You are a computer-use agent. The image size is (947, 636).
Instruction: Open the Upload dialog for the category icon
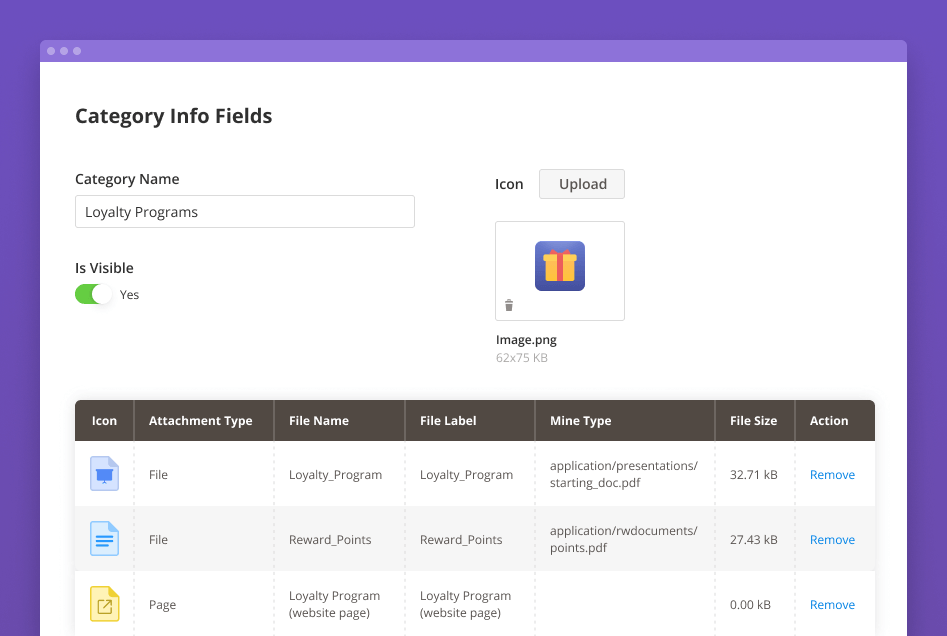click(581, 184)
